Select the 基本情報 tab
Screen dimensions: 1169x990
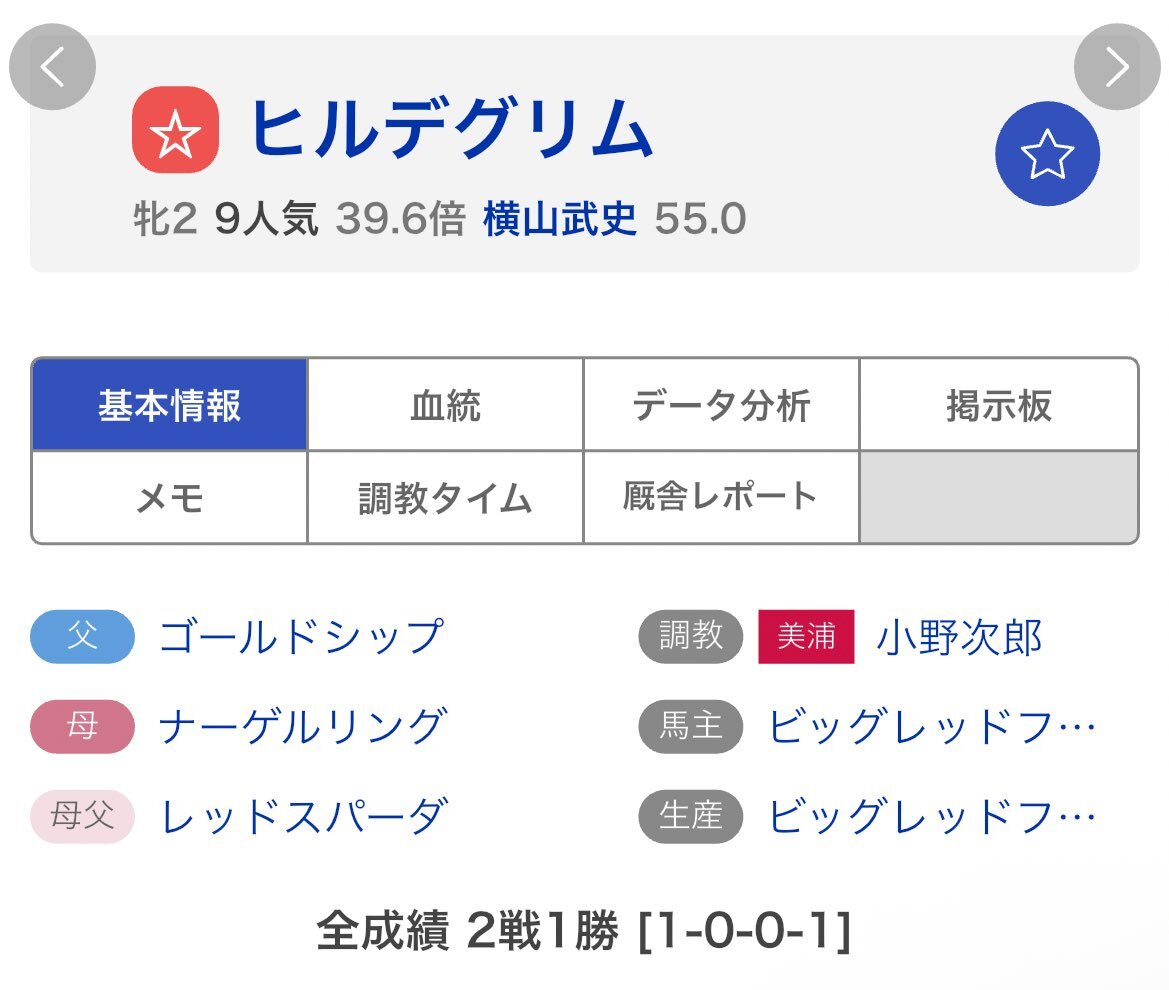[169, 405]
